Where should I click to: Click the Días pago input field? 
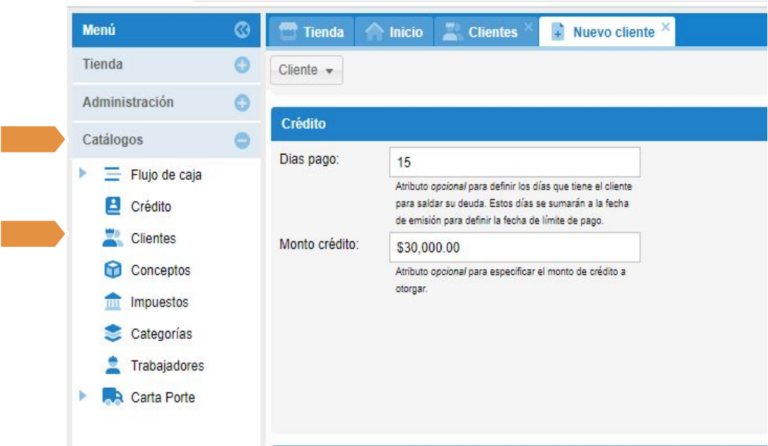(x=514, y=162)
